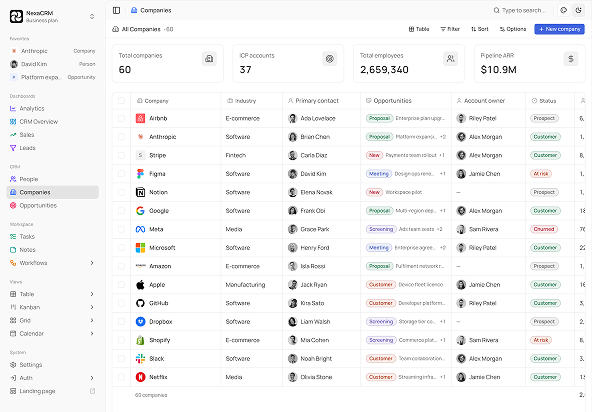Open the Leads dashboard
Screen dimensions: 592x412
coord(52,148)
